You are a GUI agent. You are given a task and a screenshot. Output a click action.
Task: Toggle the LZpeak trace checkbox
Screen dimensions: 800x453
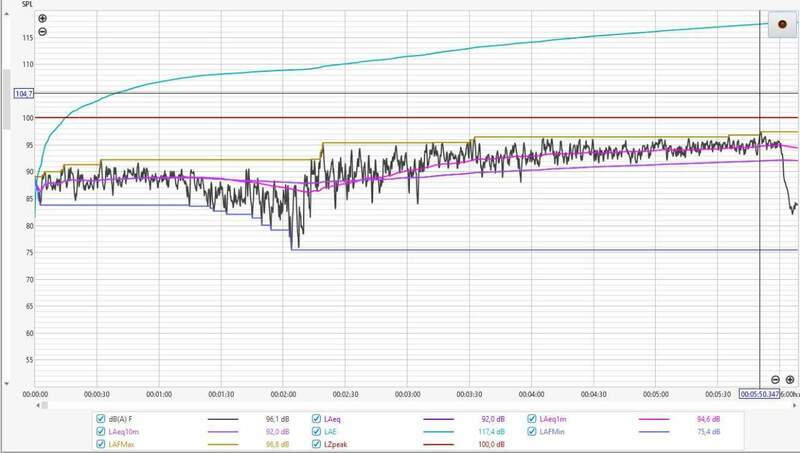(317, 444)
